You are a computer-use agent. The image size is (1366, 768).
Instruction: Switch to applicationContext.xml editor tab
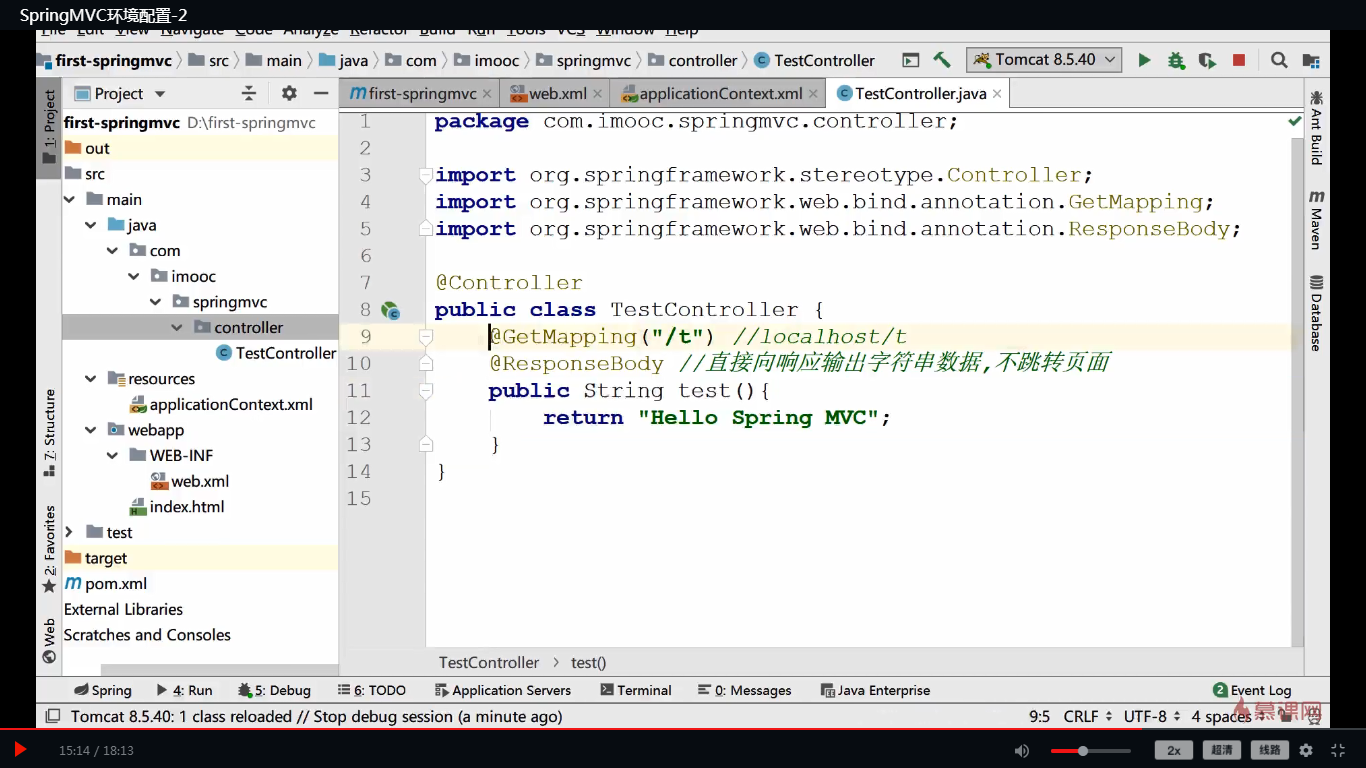coord(720,94)
